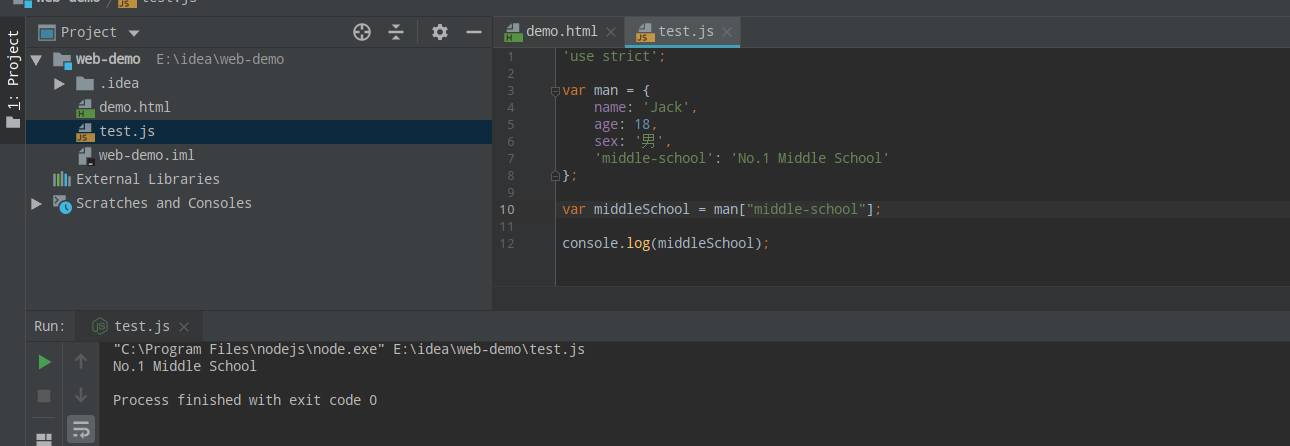Select demo.html in project tree

pyautogui.click(x=135, y=107)
